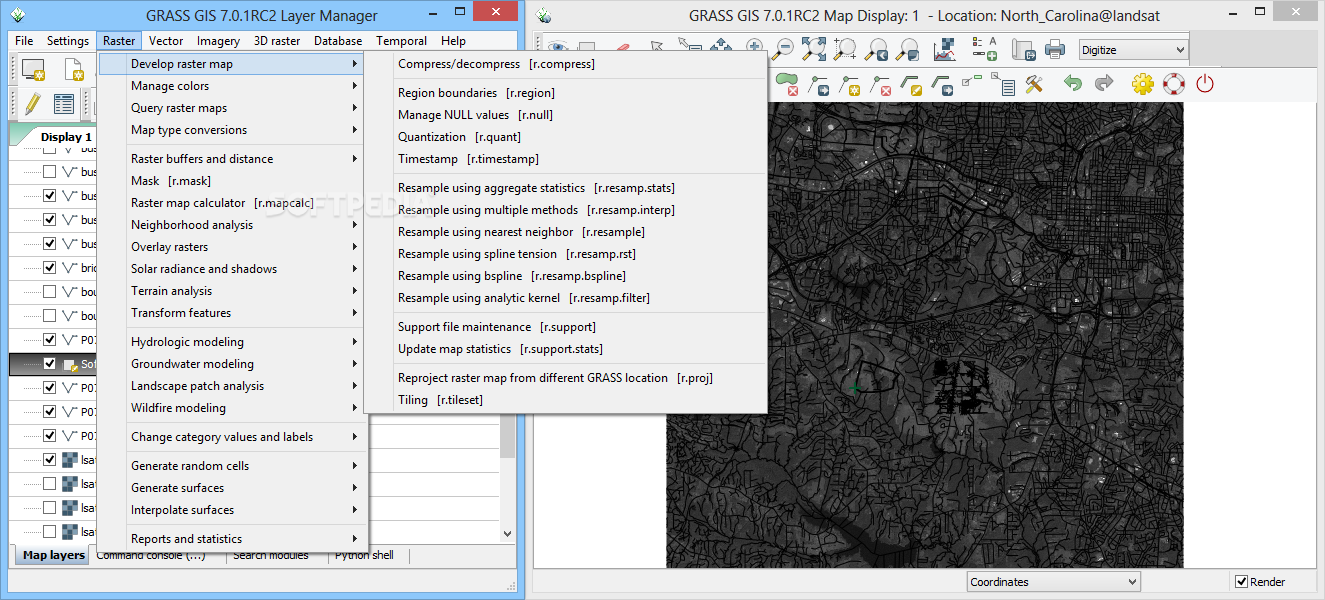The height and width of the screenshot is (600, 1325).
Task: Zoom to the full map extent
Action: click(814, 48)
